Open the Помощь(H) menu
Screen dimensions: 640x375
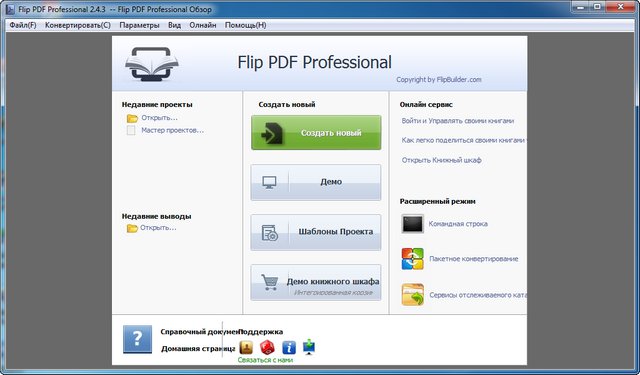tap(245, 25)
